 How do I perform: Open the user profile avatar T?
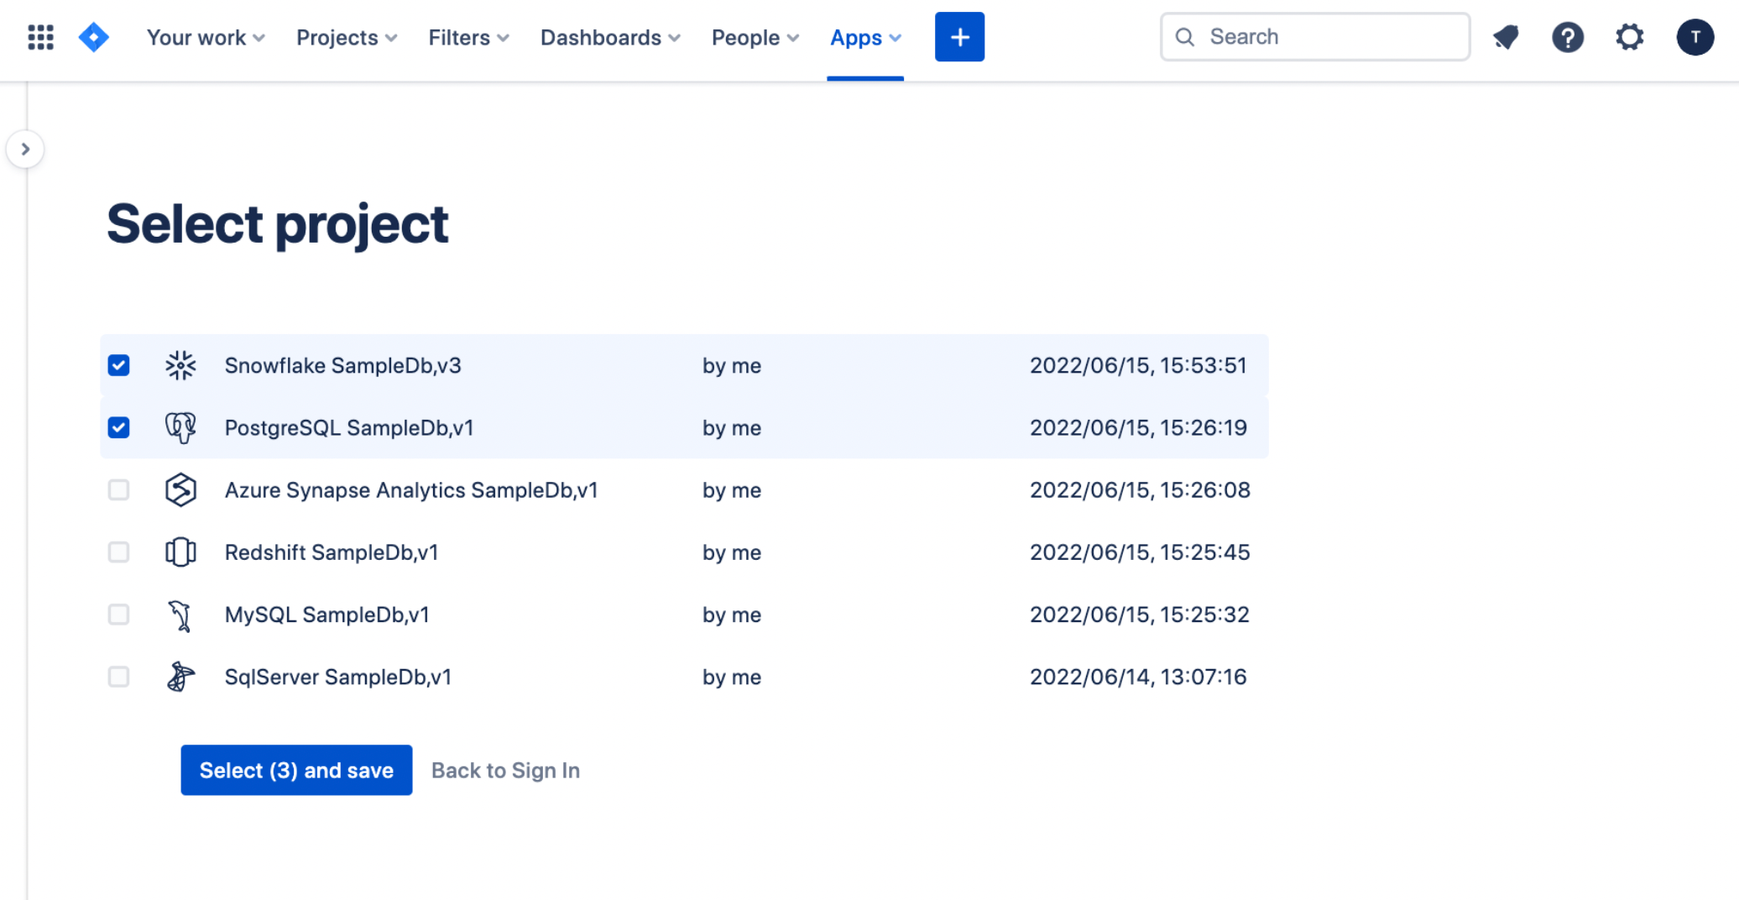[x=1695, y=38]
